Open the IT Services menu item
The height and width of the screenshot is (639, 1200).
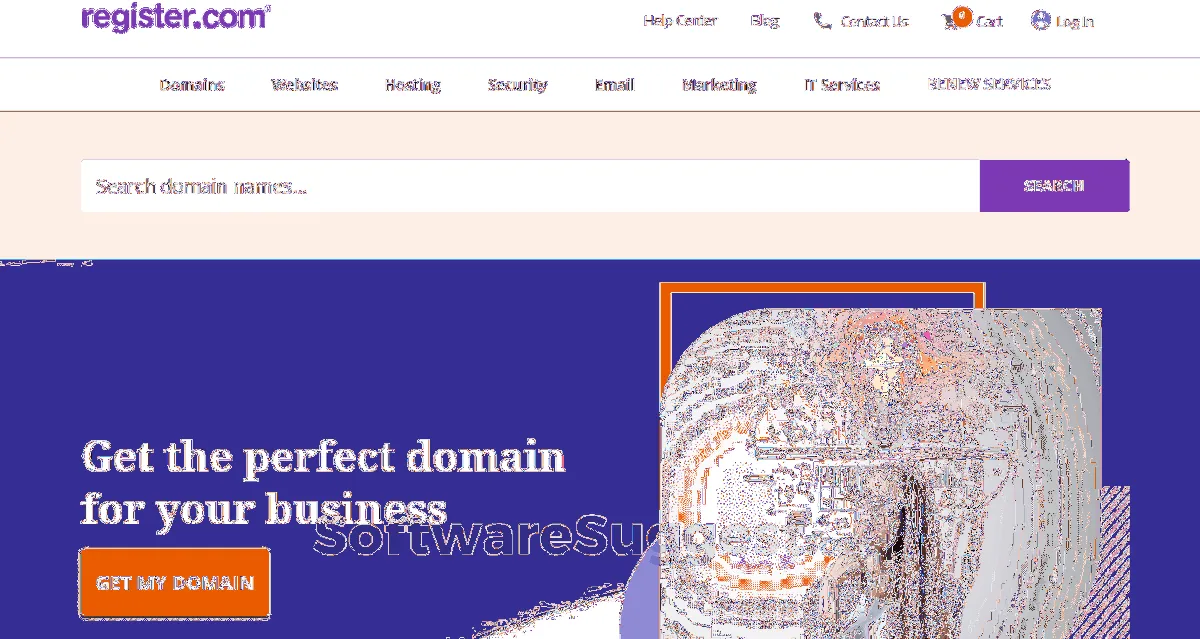point(842,85)
